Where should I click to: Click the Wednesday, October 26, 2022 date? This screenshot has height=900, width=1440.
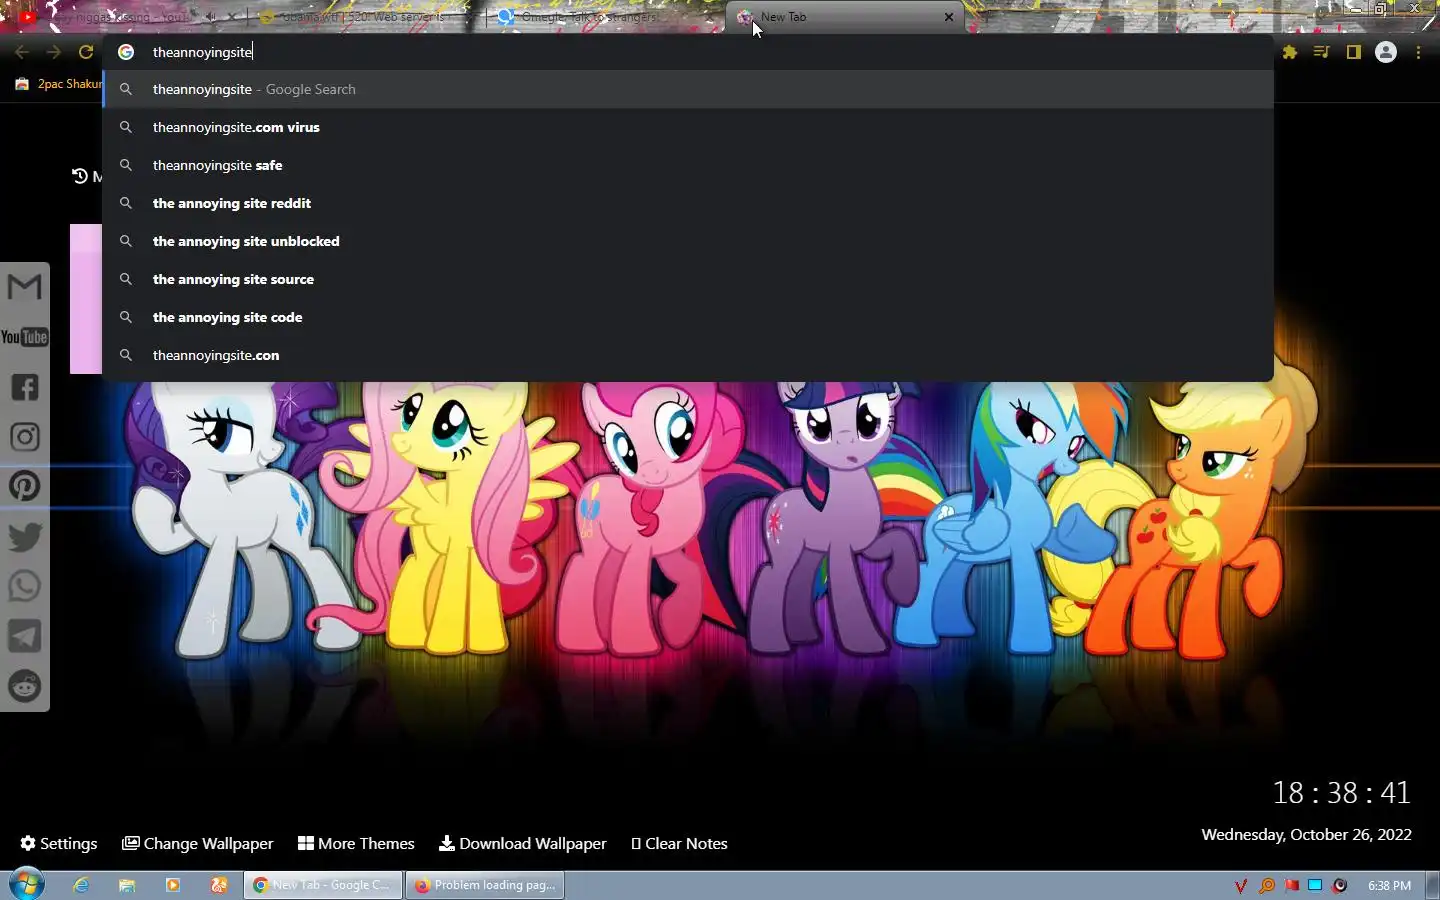point(1306,835)
